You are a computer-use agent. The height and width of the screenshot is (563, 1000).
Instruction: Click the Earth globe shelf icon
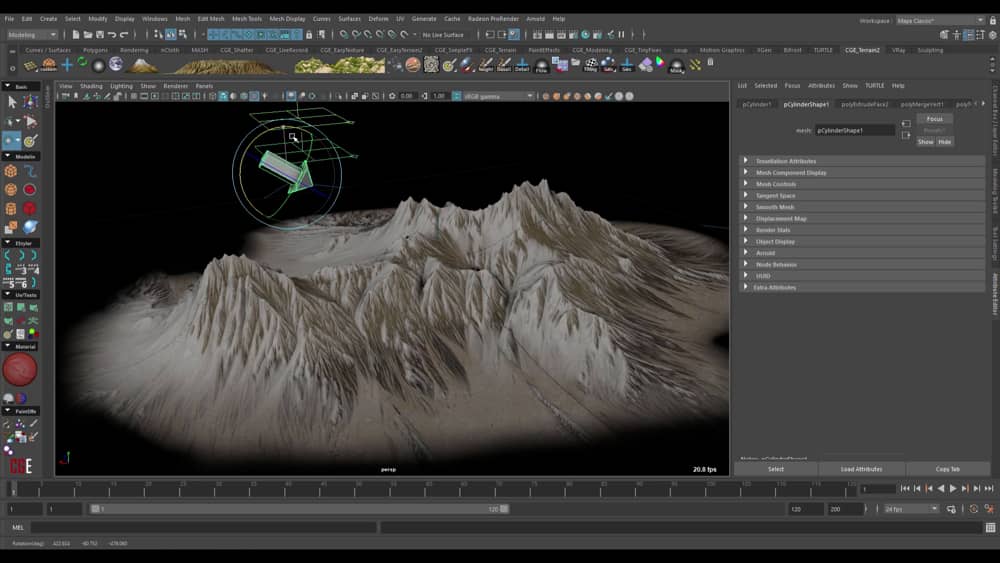point(116,65)
